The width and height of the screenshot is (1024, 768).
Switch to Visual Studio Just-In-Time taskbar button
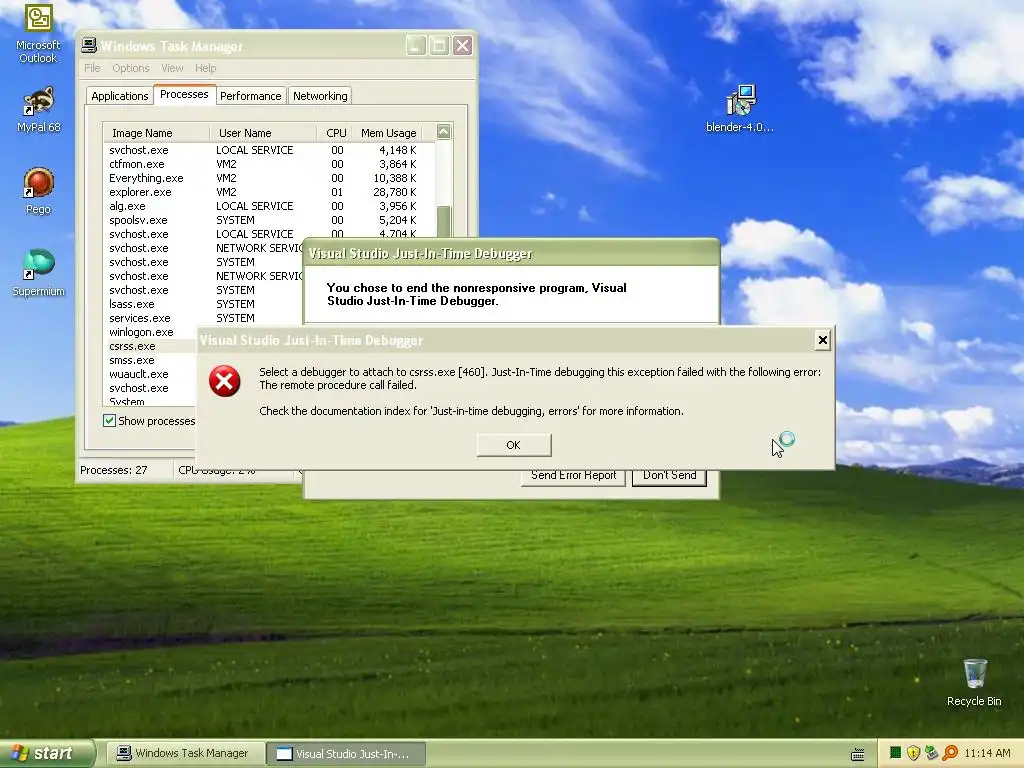(346, 753)
